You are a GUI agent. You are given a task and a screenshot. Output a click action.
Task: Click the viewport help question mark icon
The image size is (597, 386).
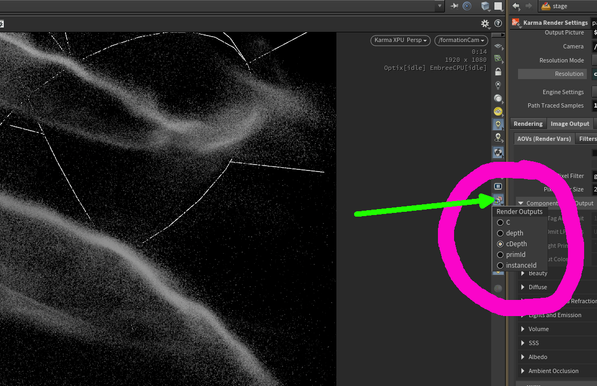(498, 24)
